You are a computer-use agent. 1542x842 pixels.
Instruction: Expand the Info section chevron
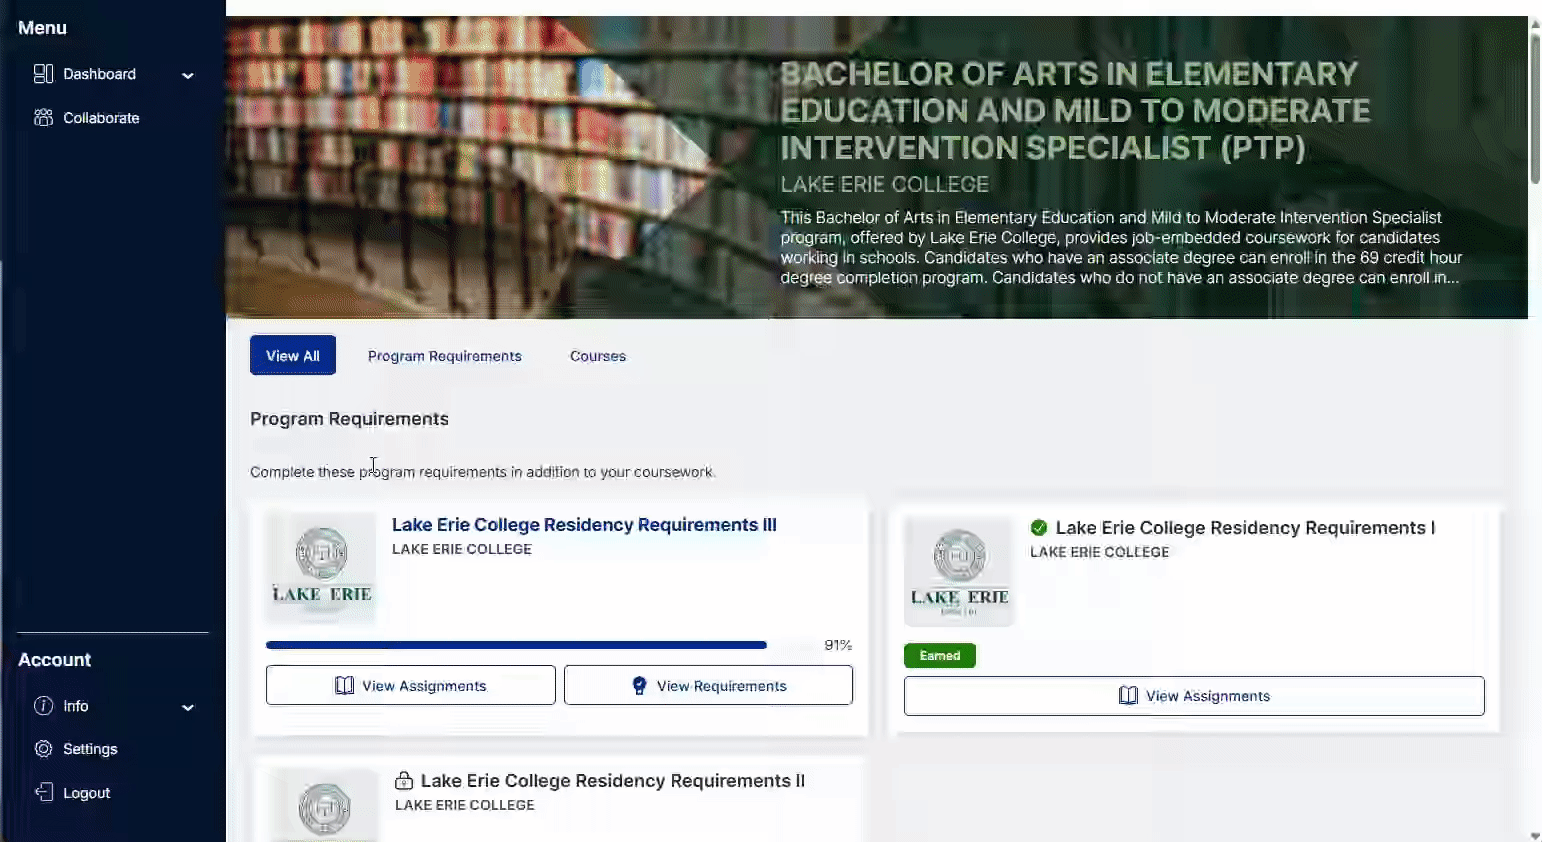point(187,707)
